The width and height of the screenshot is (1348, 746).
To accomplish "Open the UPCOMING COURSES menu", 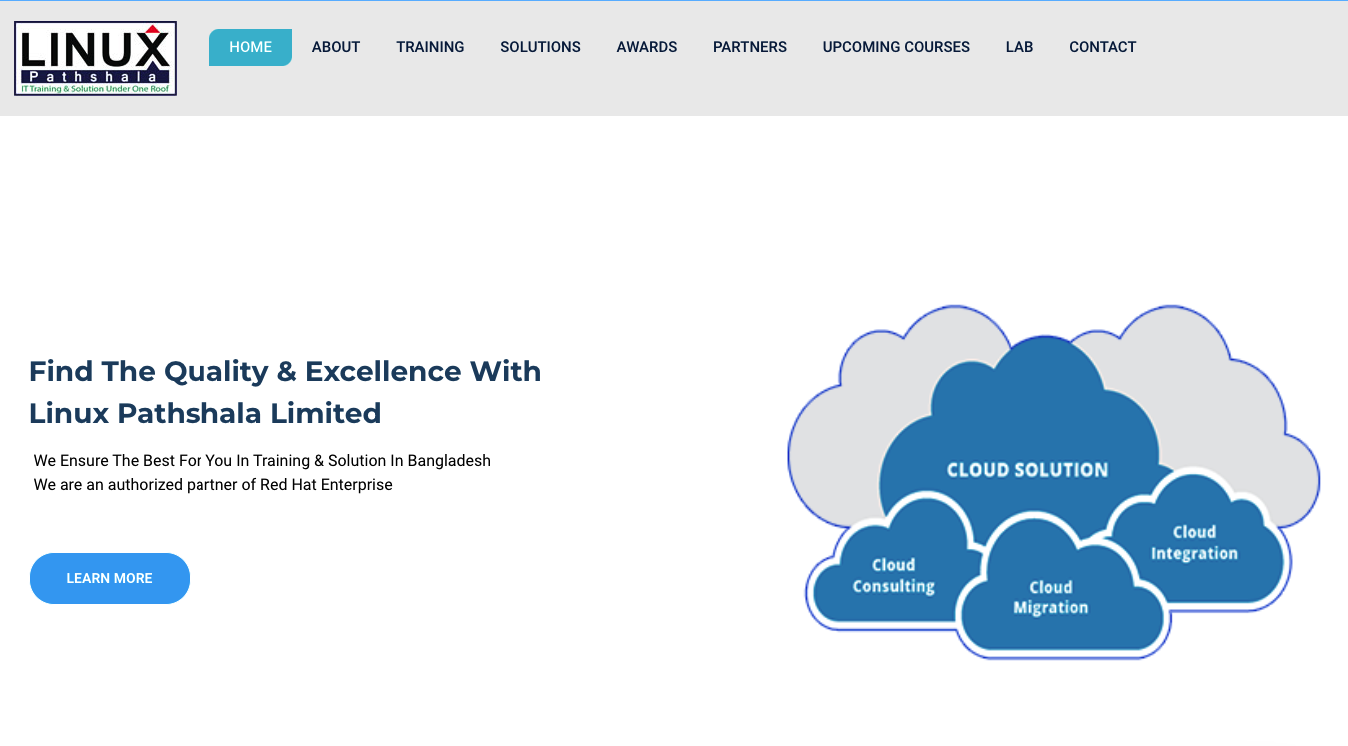I will 896,46.
